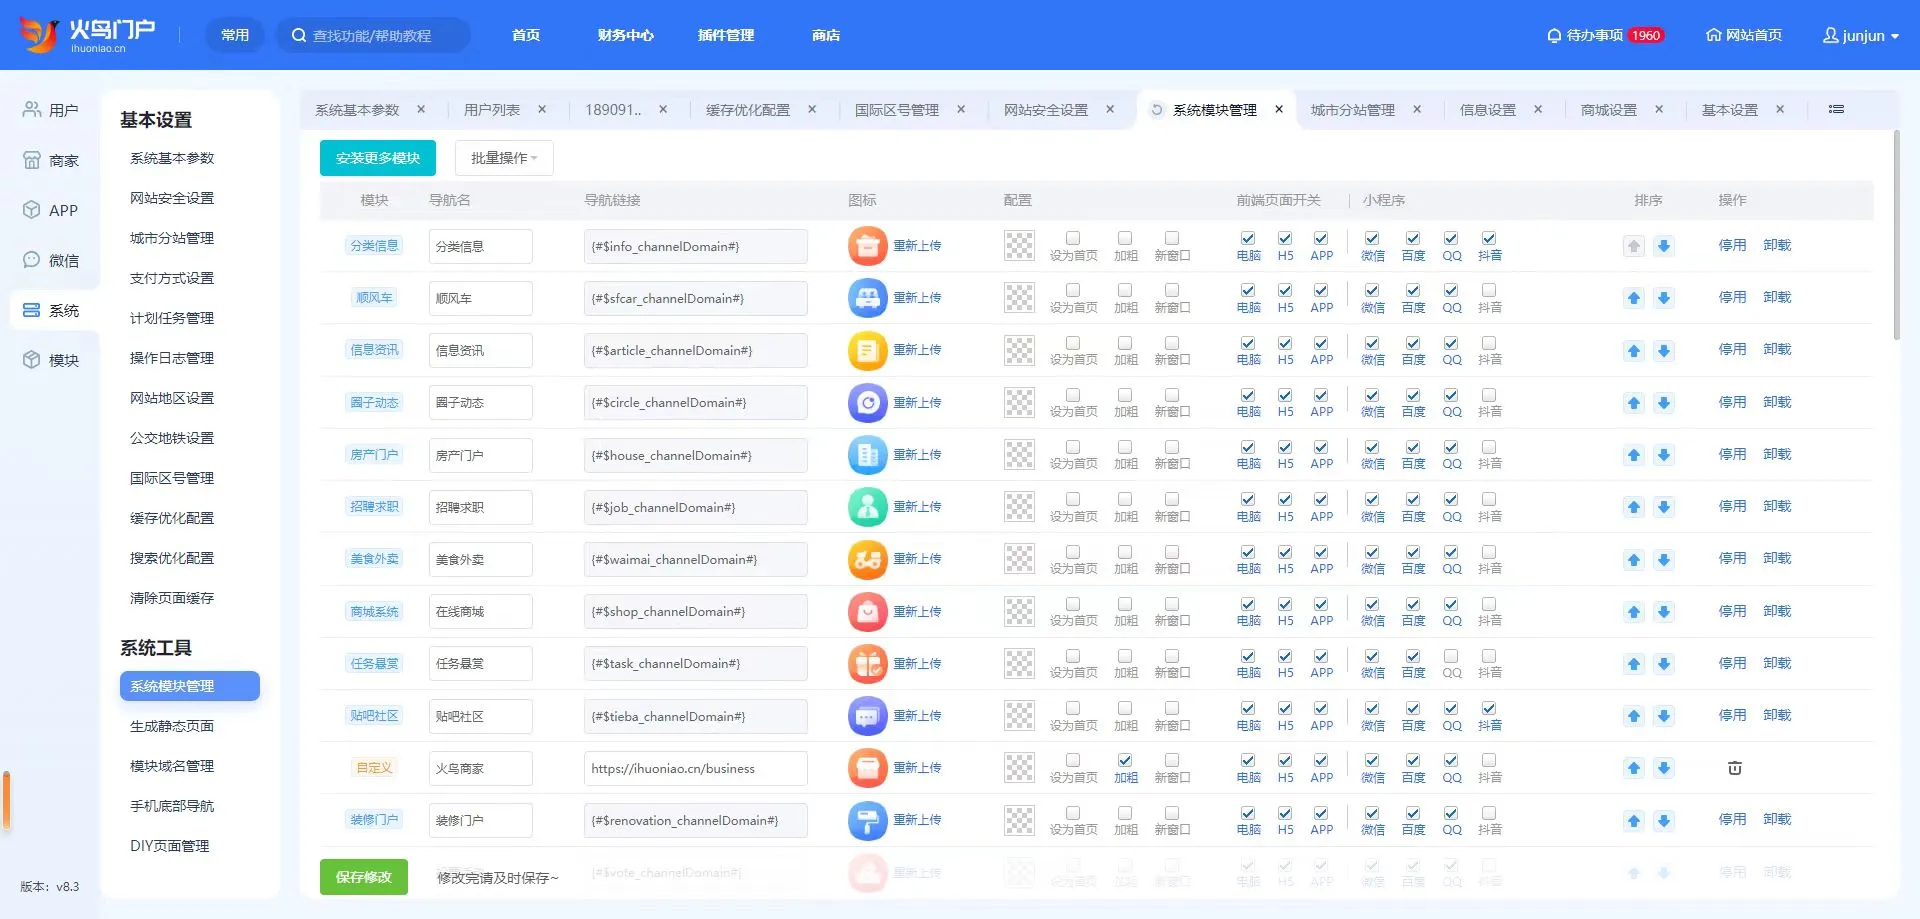
Task: Open color picker swatch for 分类信息
Action: pyautogui.click(x=1019, y=246)
